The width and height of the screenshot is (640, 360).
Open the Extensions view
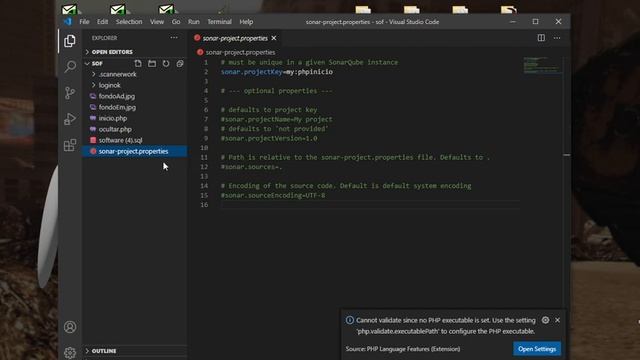[70, 145]
